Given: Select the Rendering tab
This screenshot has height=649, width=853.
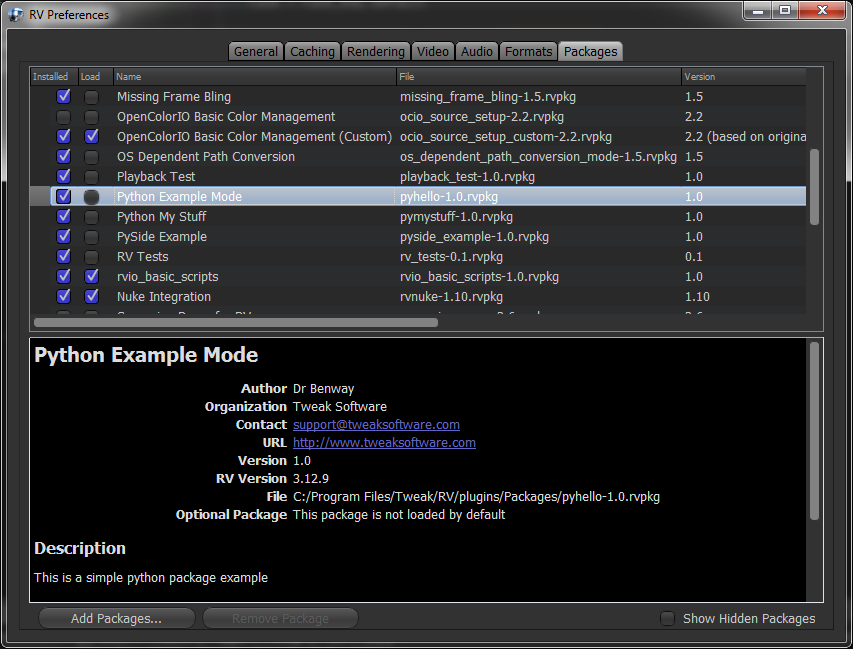Looking at the screenshot, I should click(x=376, y=52).
